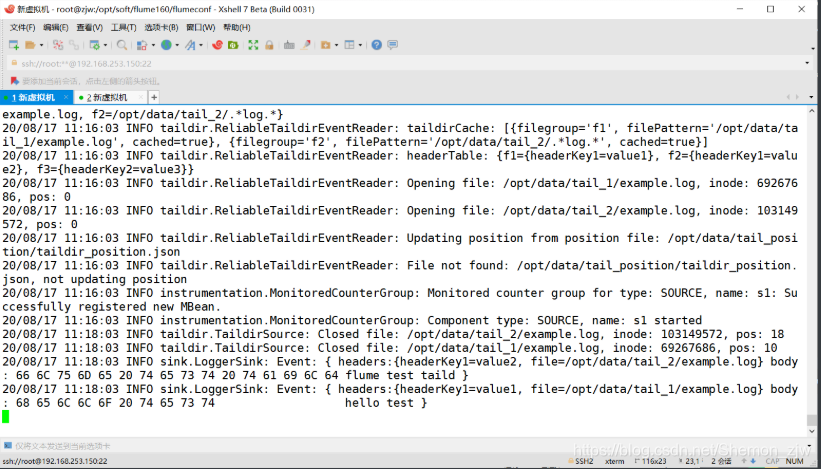
Task: Click the highlight pen icon
Action: click(x=306, y=46)
